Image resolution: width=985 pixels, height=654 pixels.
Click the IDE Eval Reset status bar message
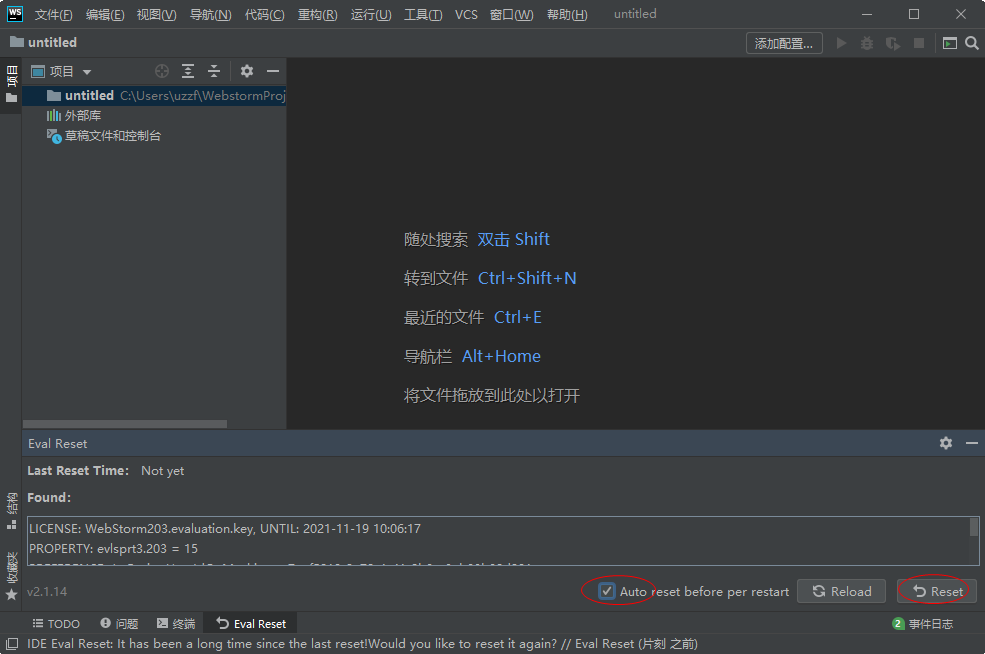(362, 644)
